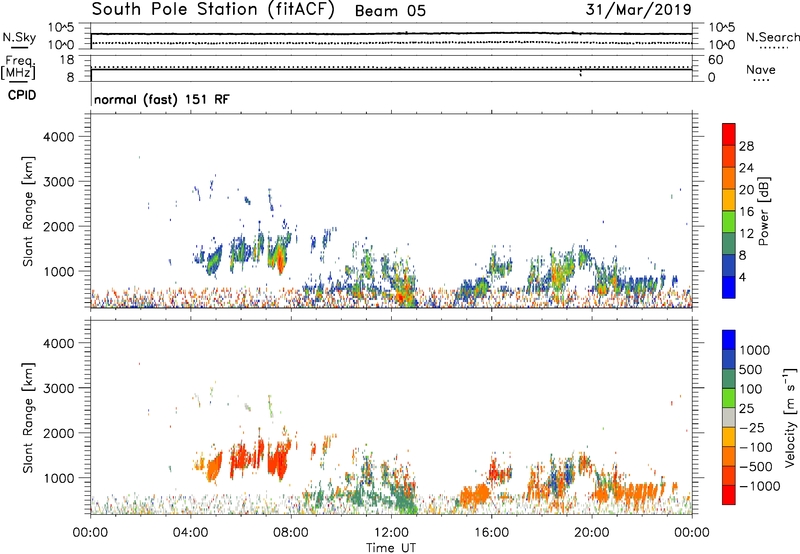Viewport: 800px width, 554px height.
Task: Select light green Power segment between 12 and 16
Action: point(729,222)
